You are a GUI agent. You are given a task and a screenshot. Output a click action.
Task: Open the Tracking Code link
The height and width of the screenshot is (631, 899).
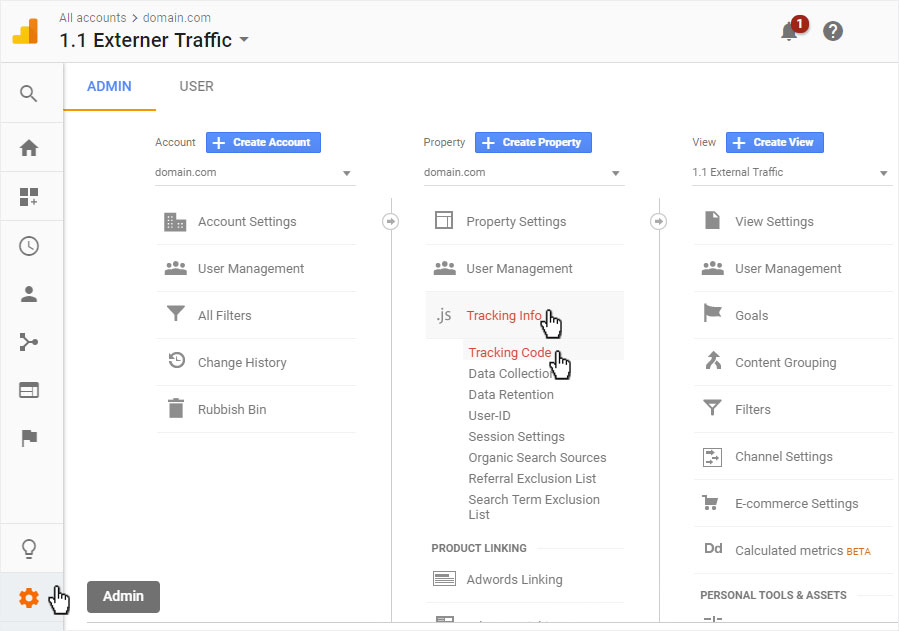point(510,352)
